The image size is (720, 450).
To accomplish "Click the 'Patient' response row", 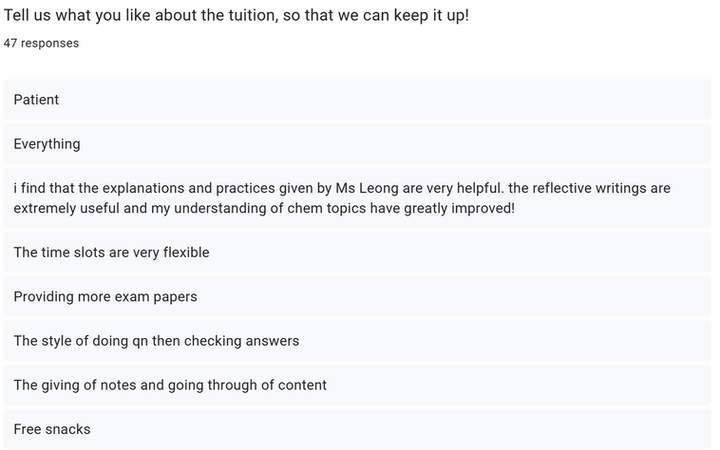I will (x=357, y=100).
